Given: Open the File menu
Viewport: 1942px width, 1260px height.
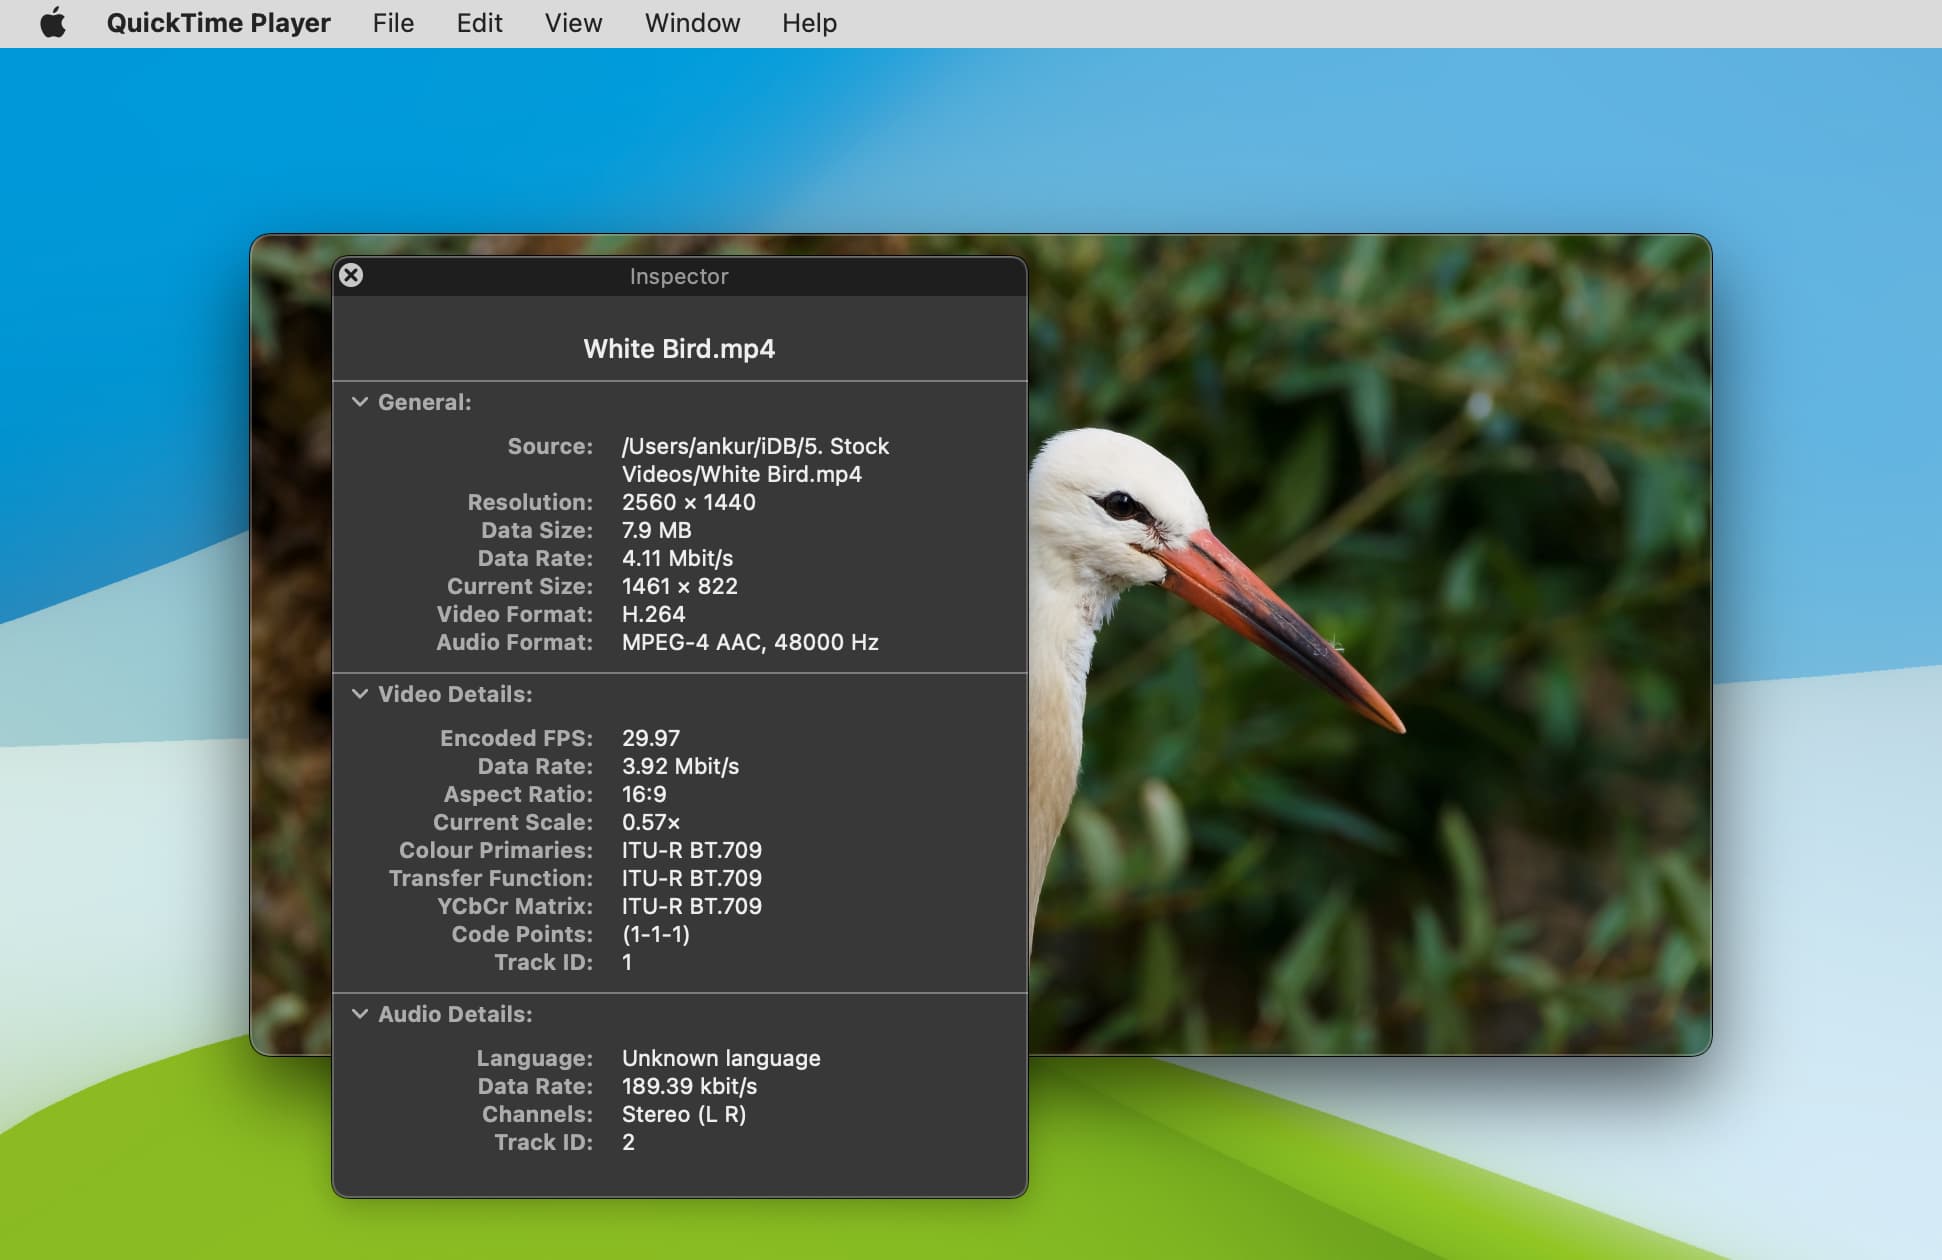Looking at the screenshot, I should (x=393, y=23).
